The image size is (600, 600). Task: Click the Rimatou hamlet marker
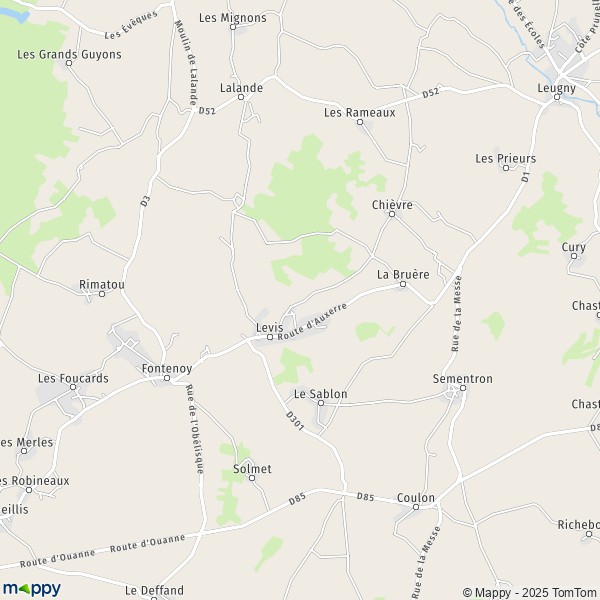[102, 294]
